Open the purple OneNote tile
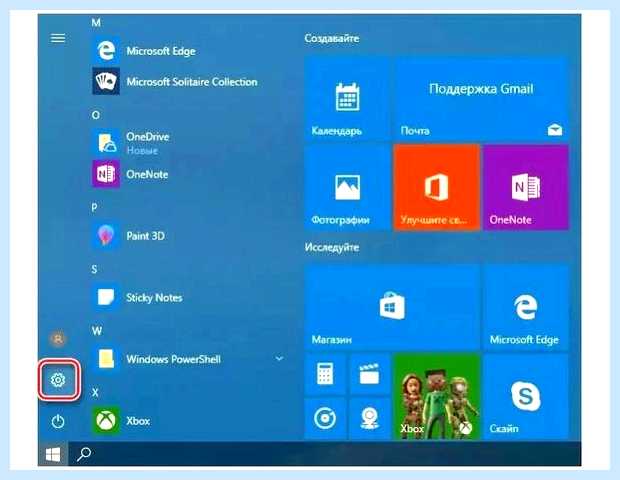 (x=525, y=187)
